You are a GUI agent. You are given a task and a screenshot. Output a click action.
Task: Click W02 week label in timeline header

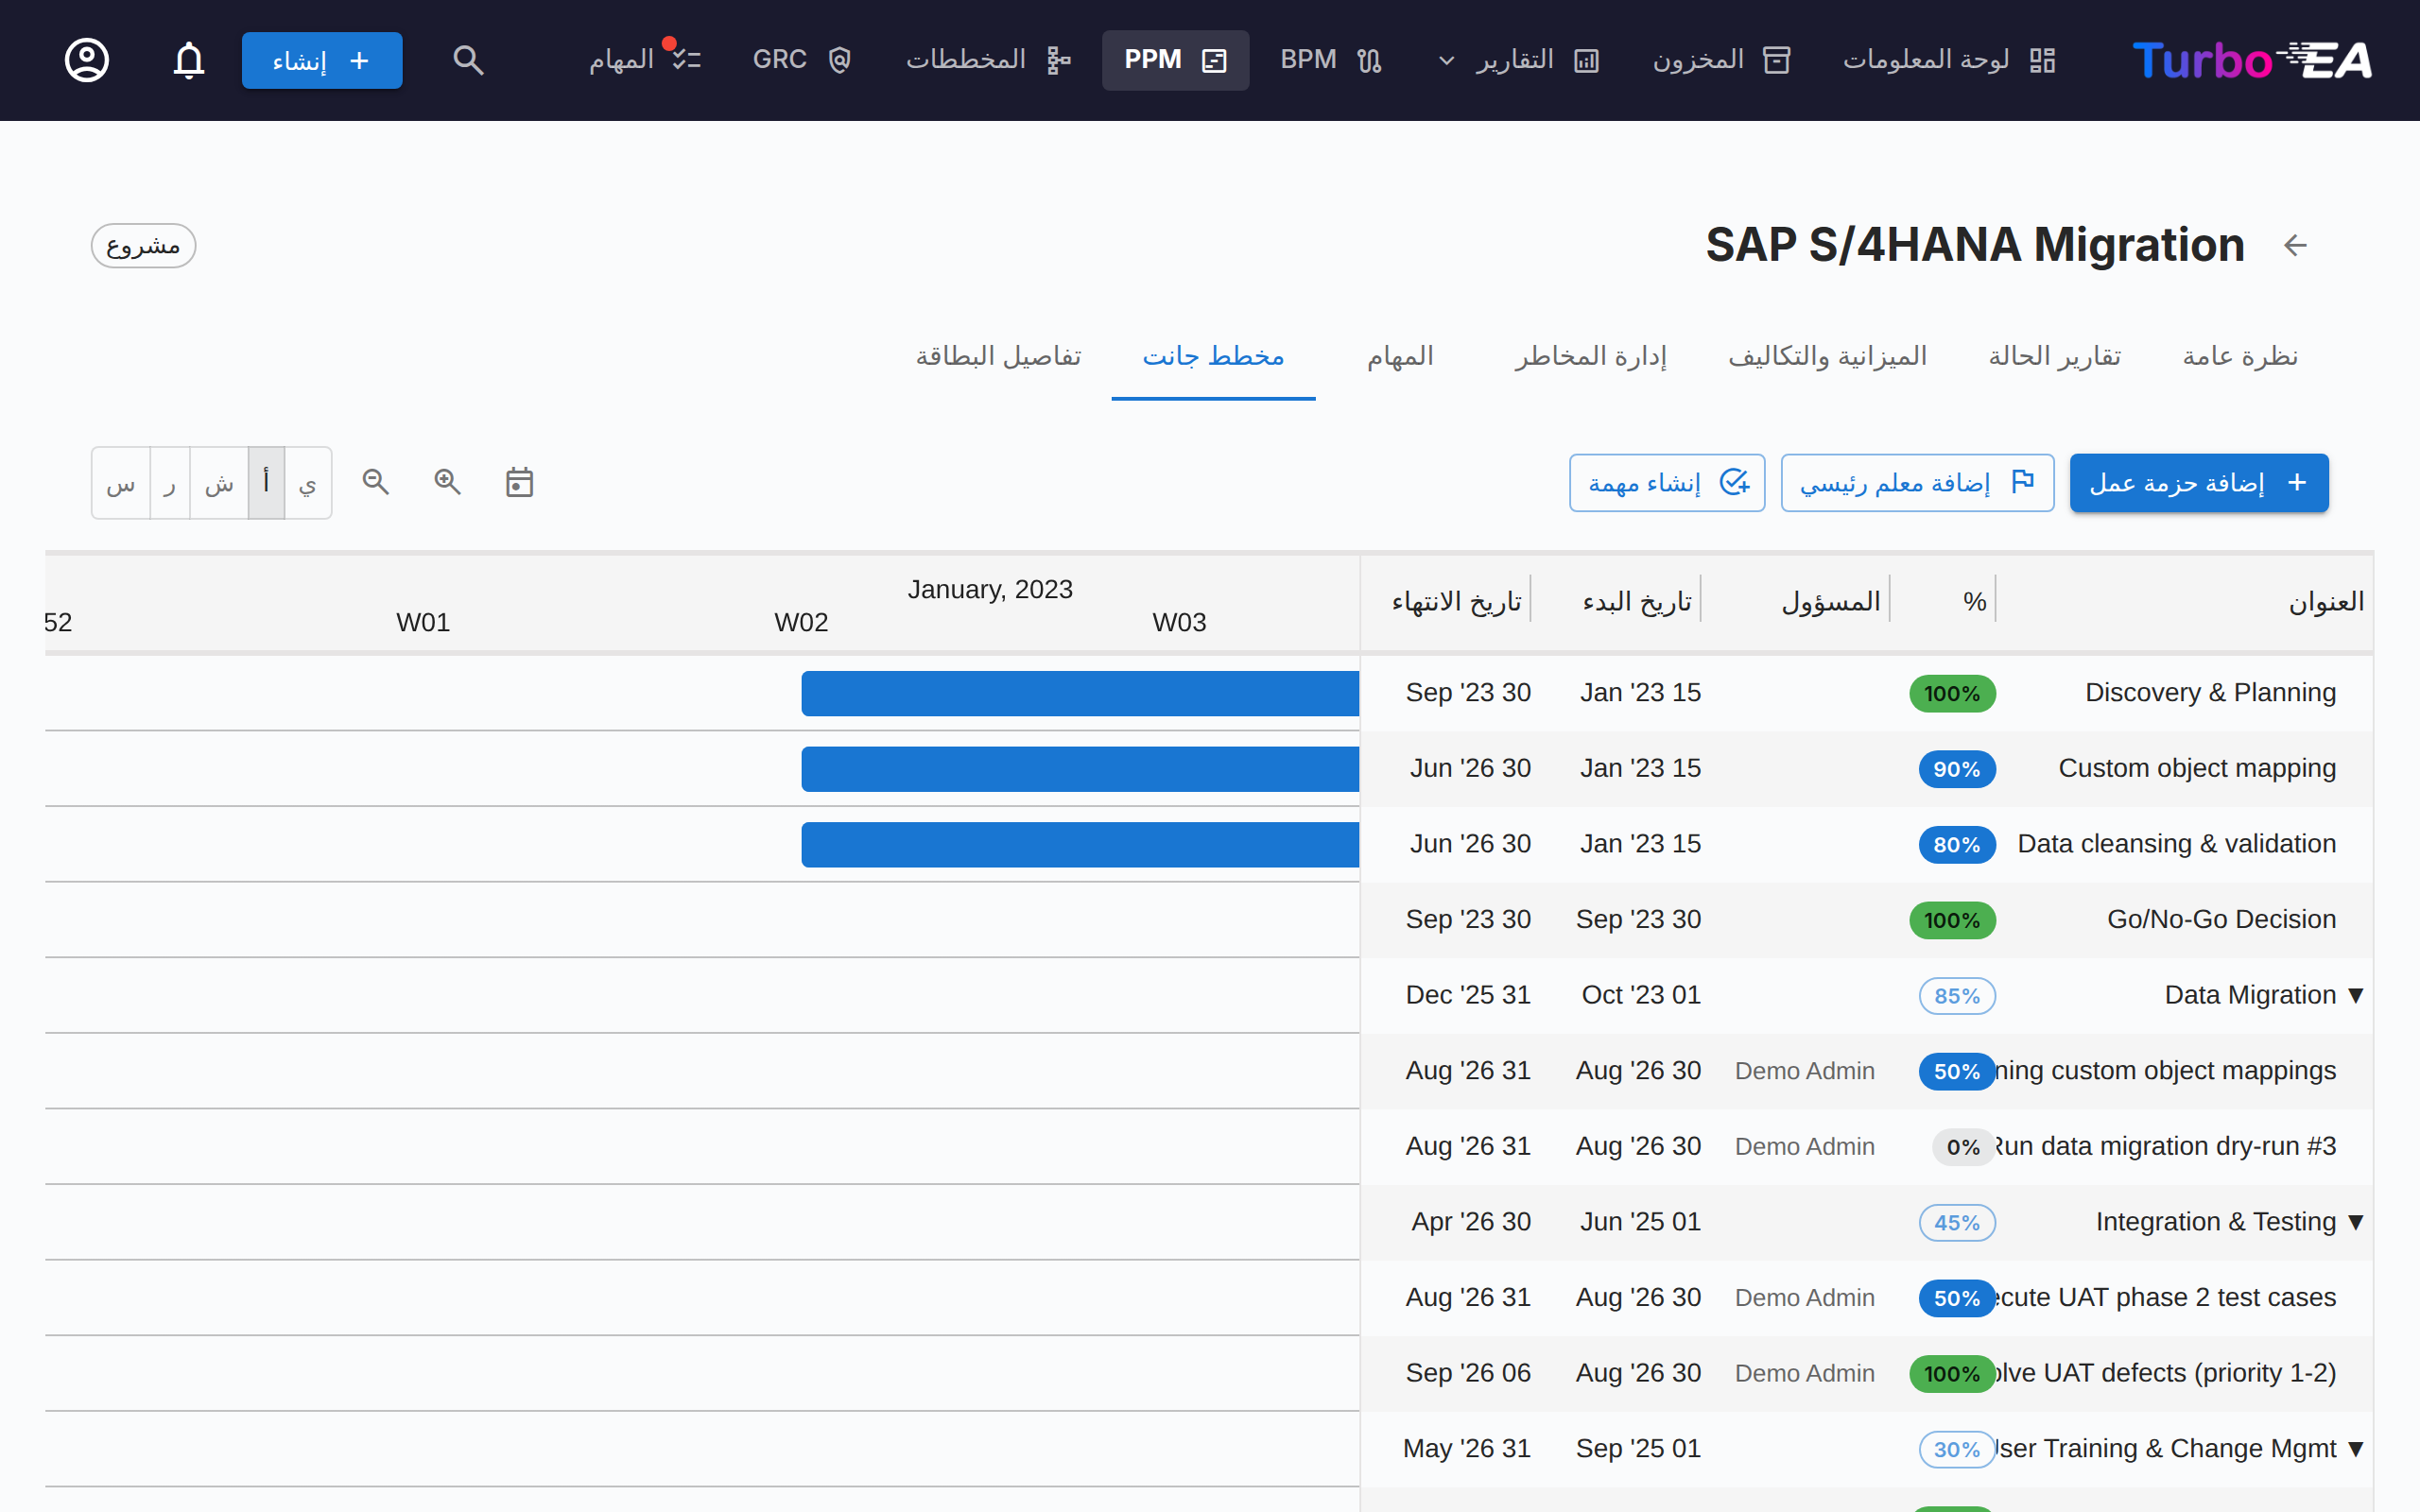[801, 623]
